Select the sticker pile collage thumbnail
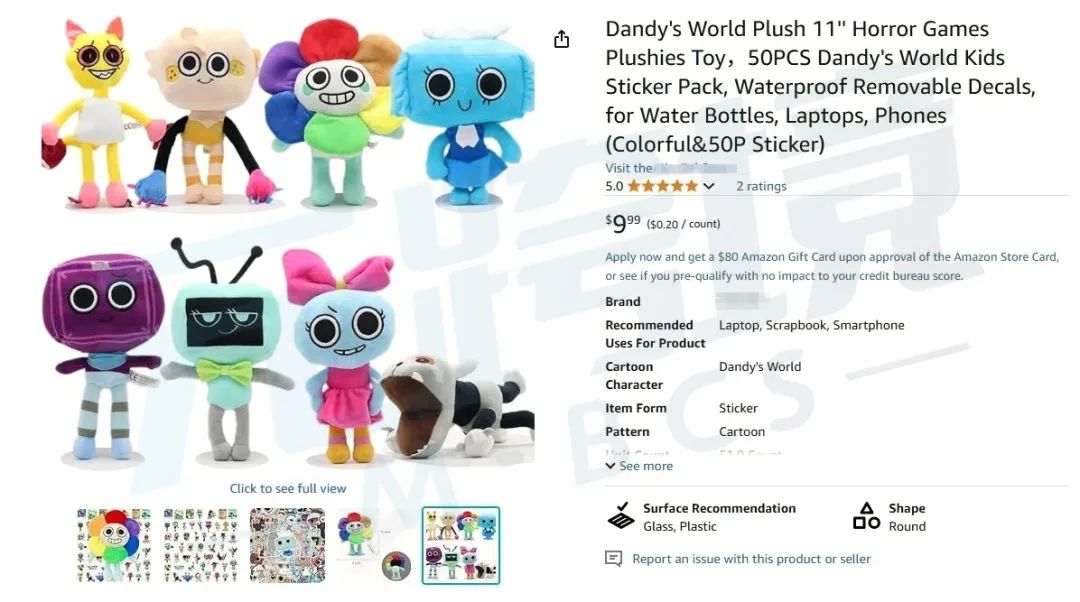1080x602 pixels. pos(287,546)
